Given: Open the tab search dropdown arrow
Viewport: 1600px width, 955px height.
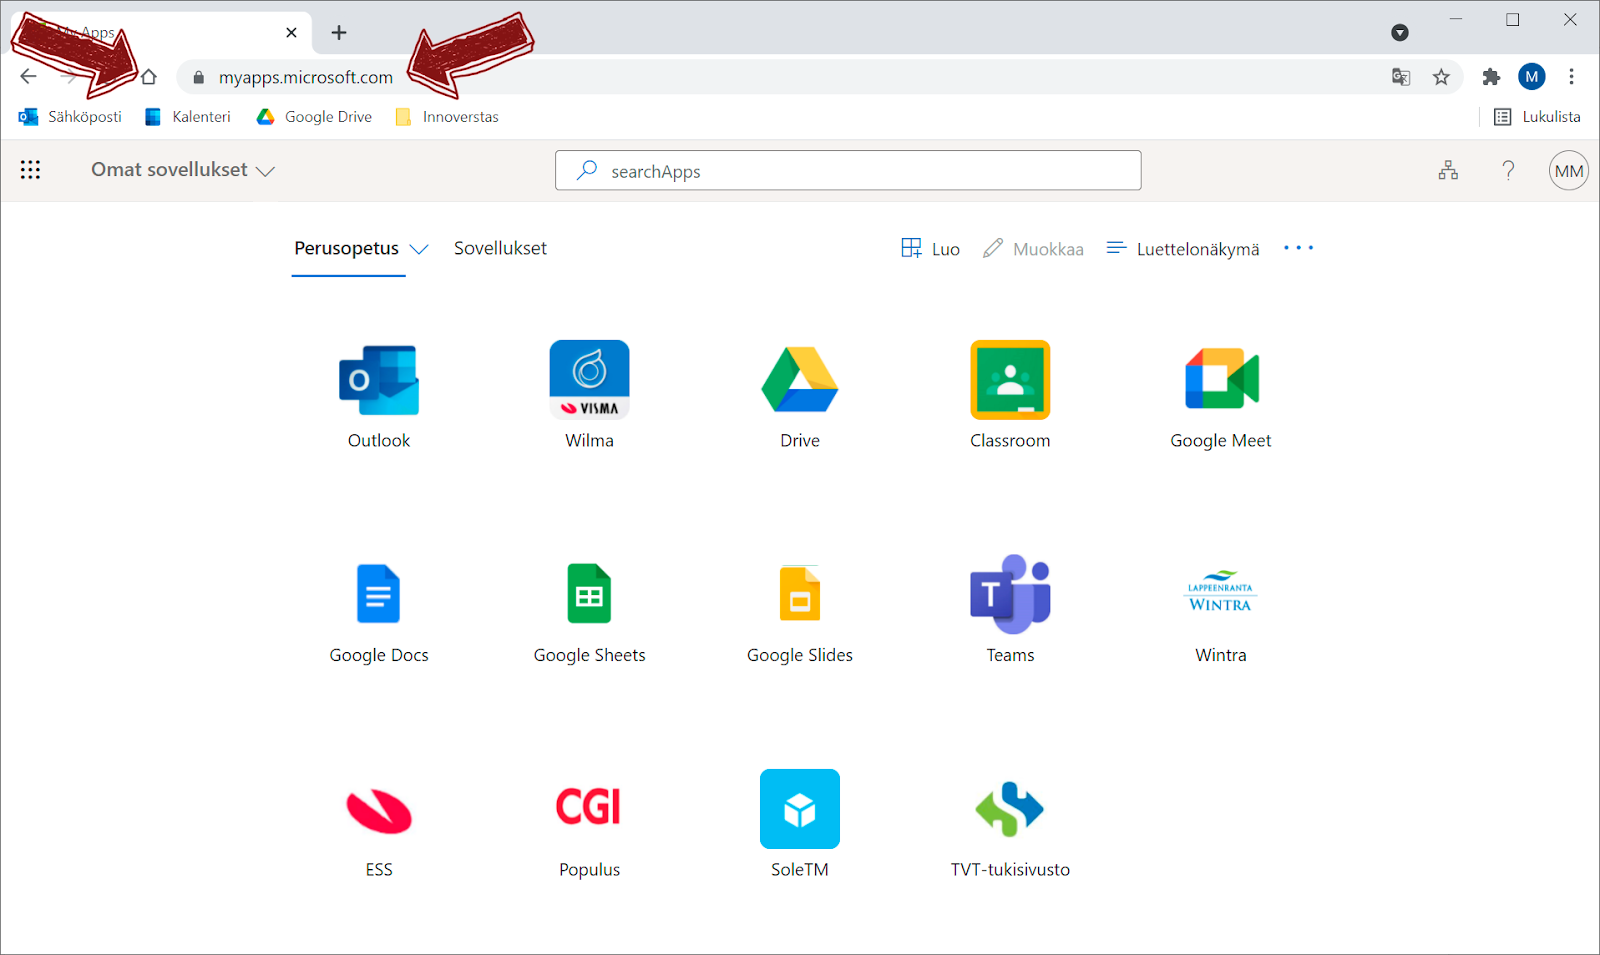Looking at the screenshot, I should pos(1400,33).
